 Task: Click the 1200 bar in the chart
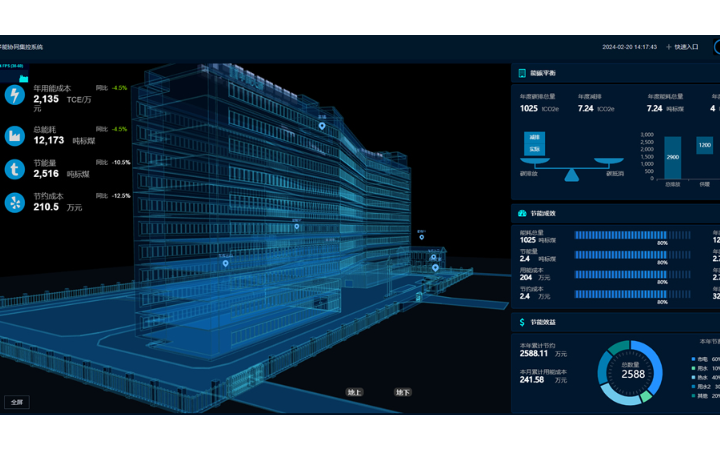705,146
